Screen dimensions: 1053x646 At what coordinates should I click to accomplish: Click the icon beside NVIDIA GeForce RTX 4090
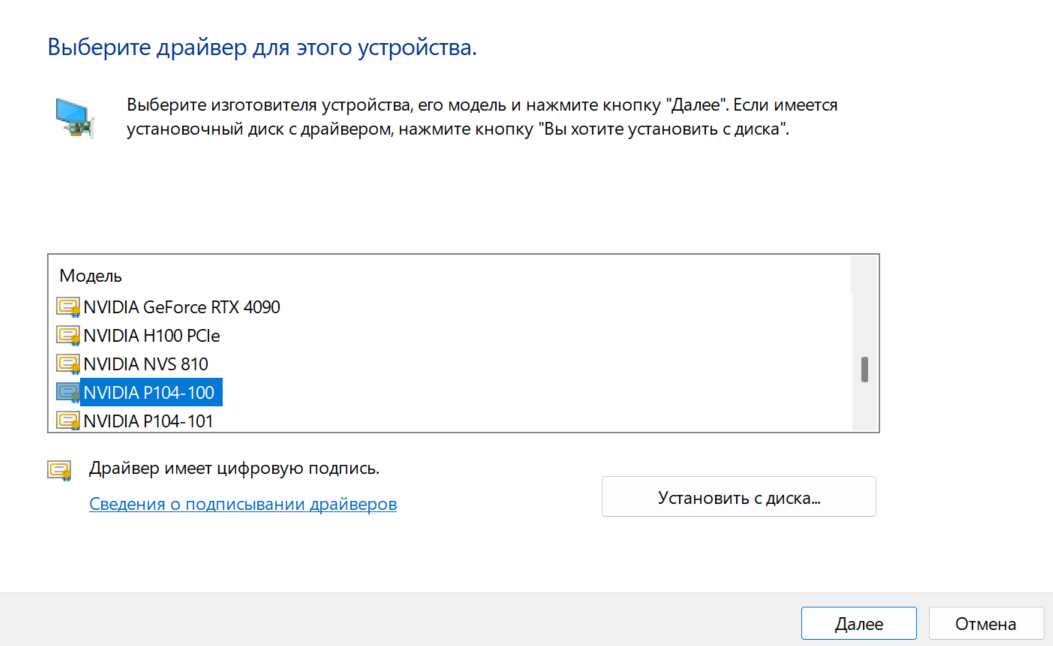(x=68, y=307)
